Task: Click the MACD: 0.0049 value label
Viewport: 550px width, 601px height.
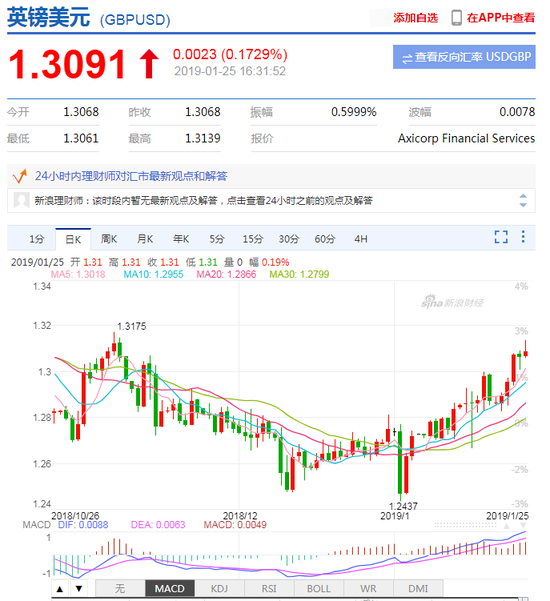Action: 235,525
